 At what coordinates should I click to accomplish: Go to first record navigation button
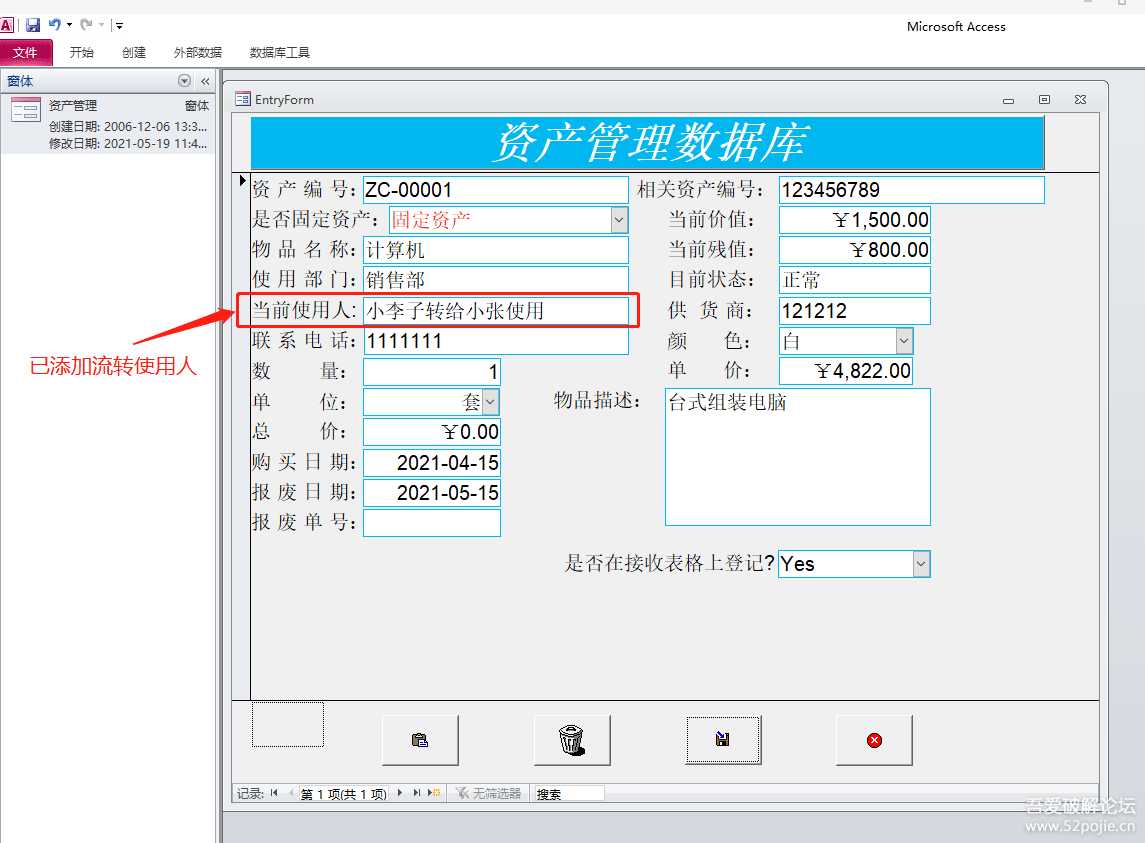tap(274, 793)
